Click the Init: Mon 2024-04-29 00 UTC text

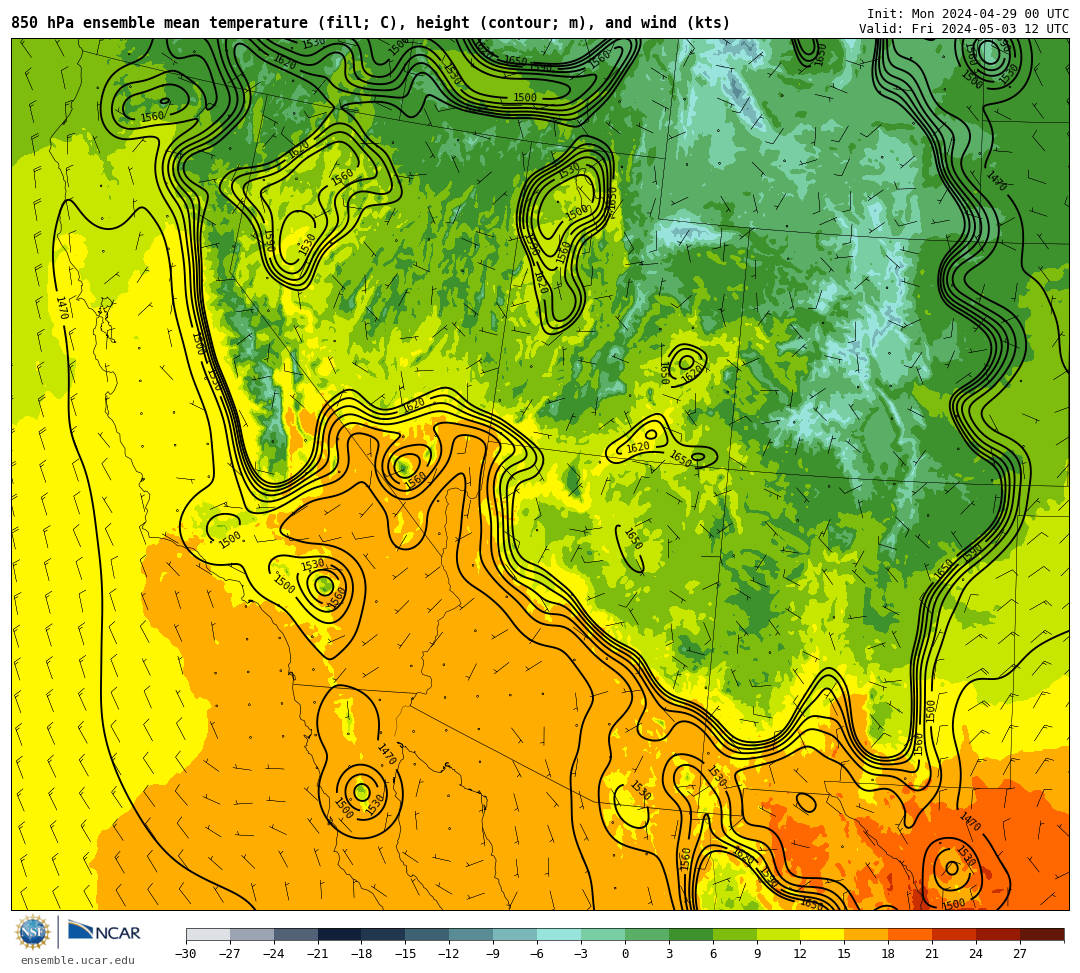[968, 14]
